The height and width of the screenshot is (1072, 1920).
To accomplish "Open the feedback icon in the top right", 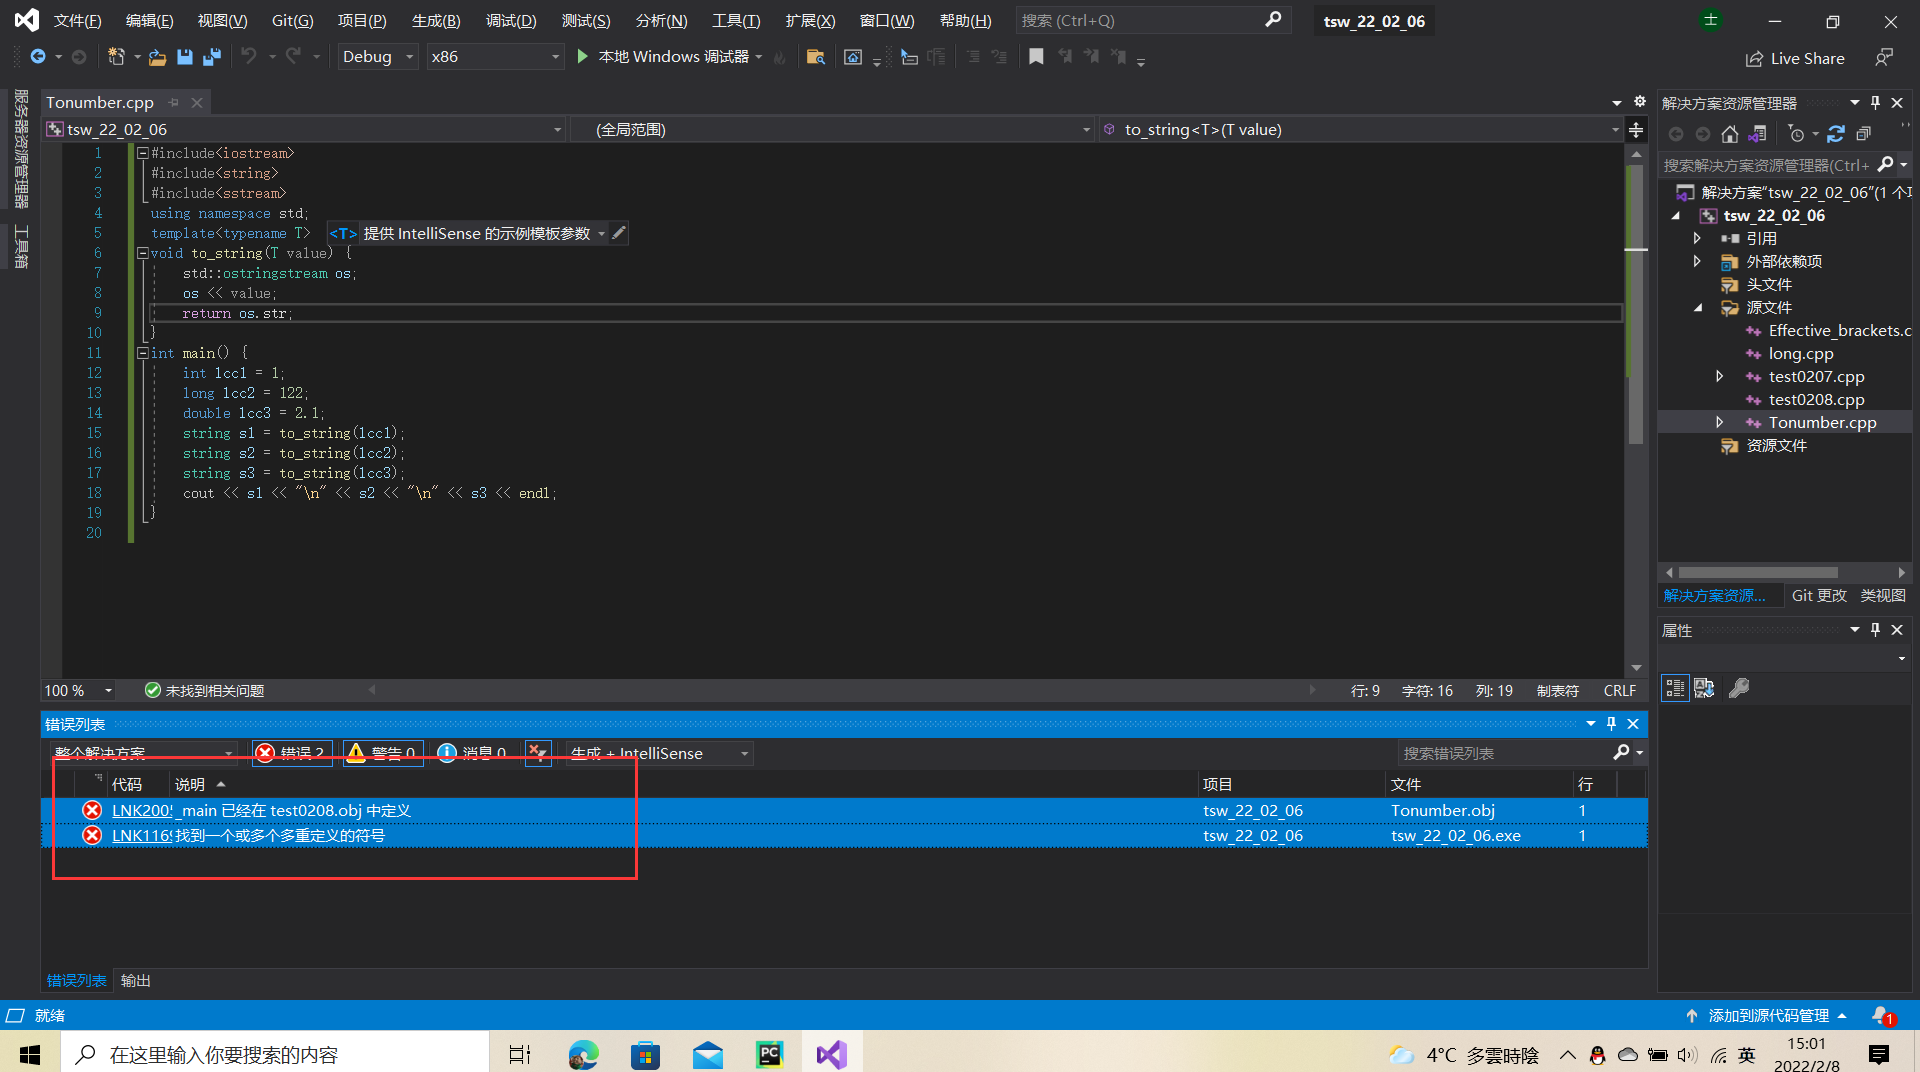I will (x=1884, y=58).
